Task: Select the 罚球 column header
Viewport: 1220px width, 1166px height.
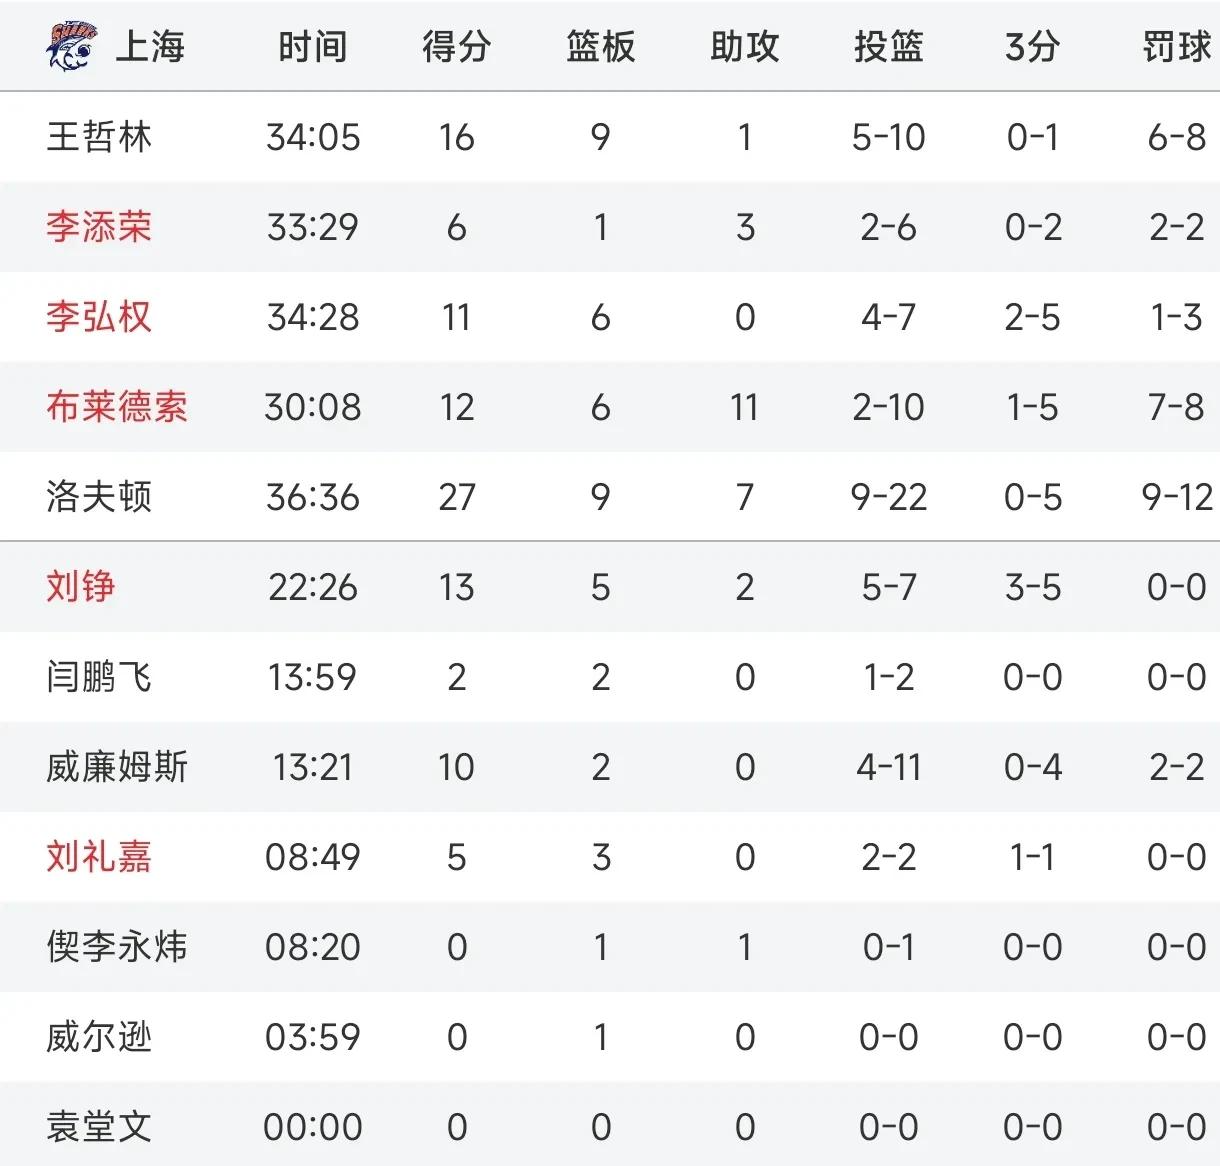Action: pyautogui.click(x=1177, y=47)
